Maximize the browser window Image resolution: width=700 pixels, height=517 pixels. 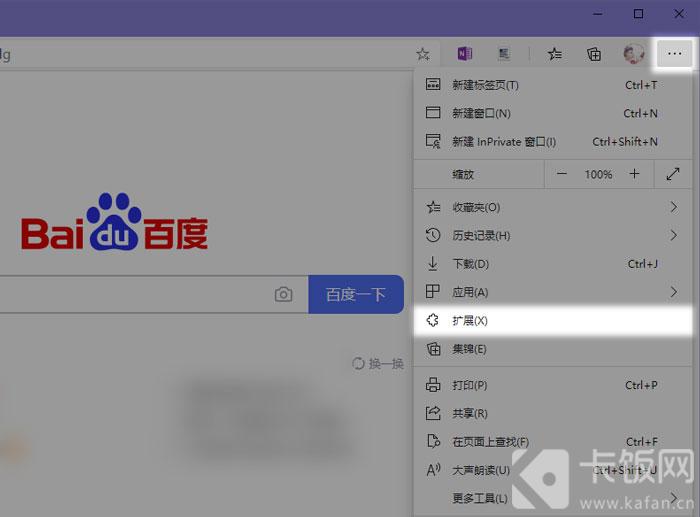638,14
